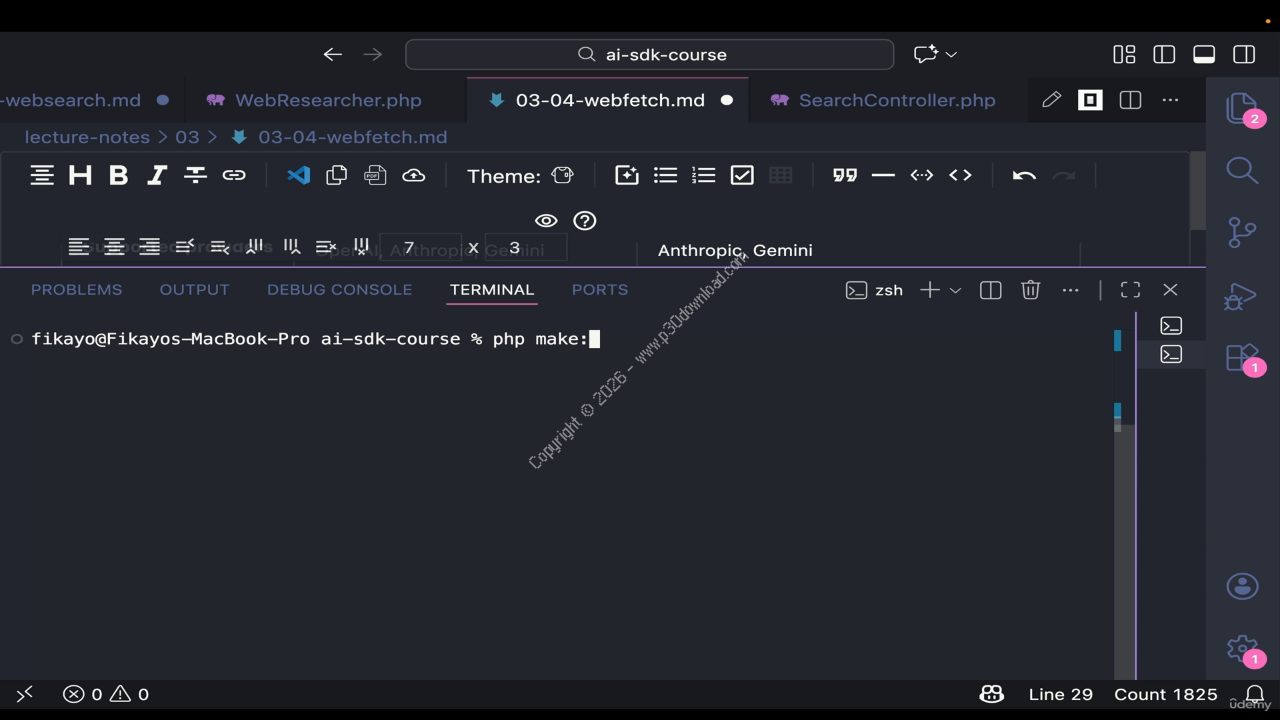
Task: Undo the last edit in toolbar
Action: point(1024,176)
